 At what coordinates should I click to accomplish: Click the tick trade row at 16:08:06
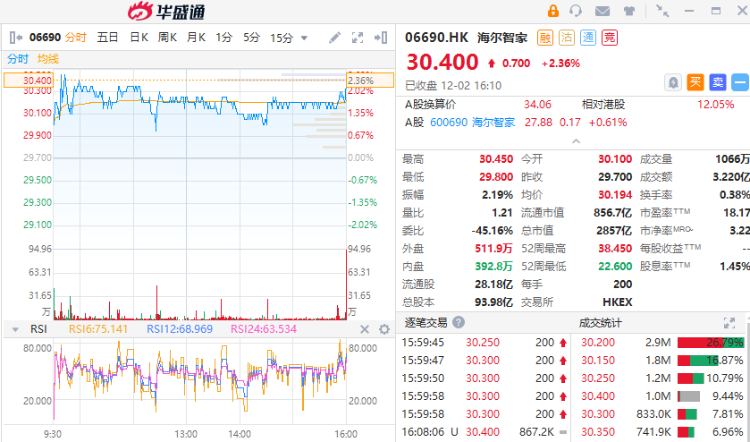click(485, 432)
